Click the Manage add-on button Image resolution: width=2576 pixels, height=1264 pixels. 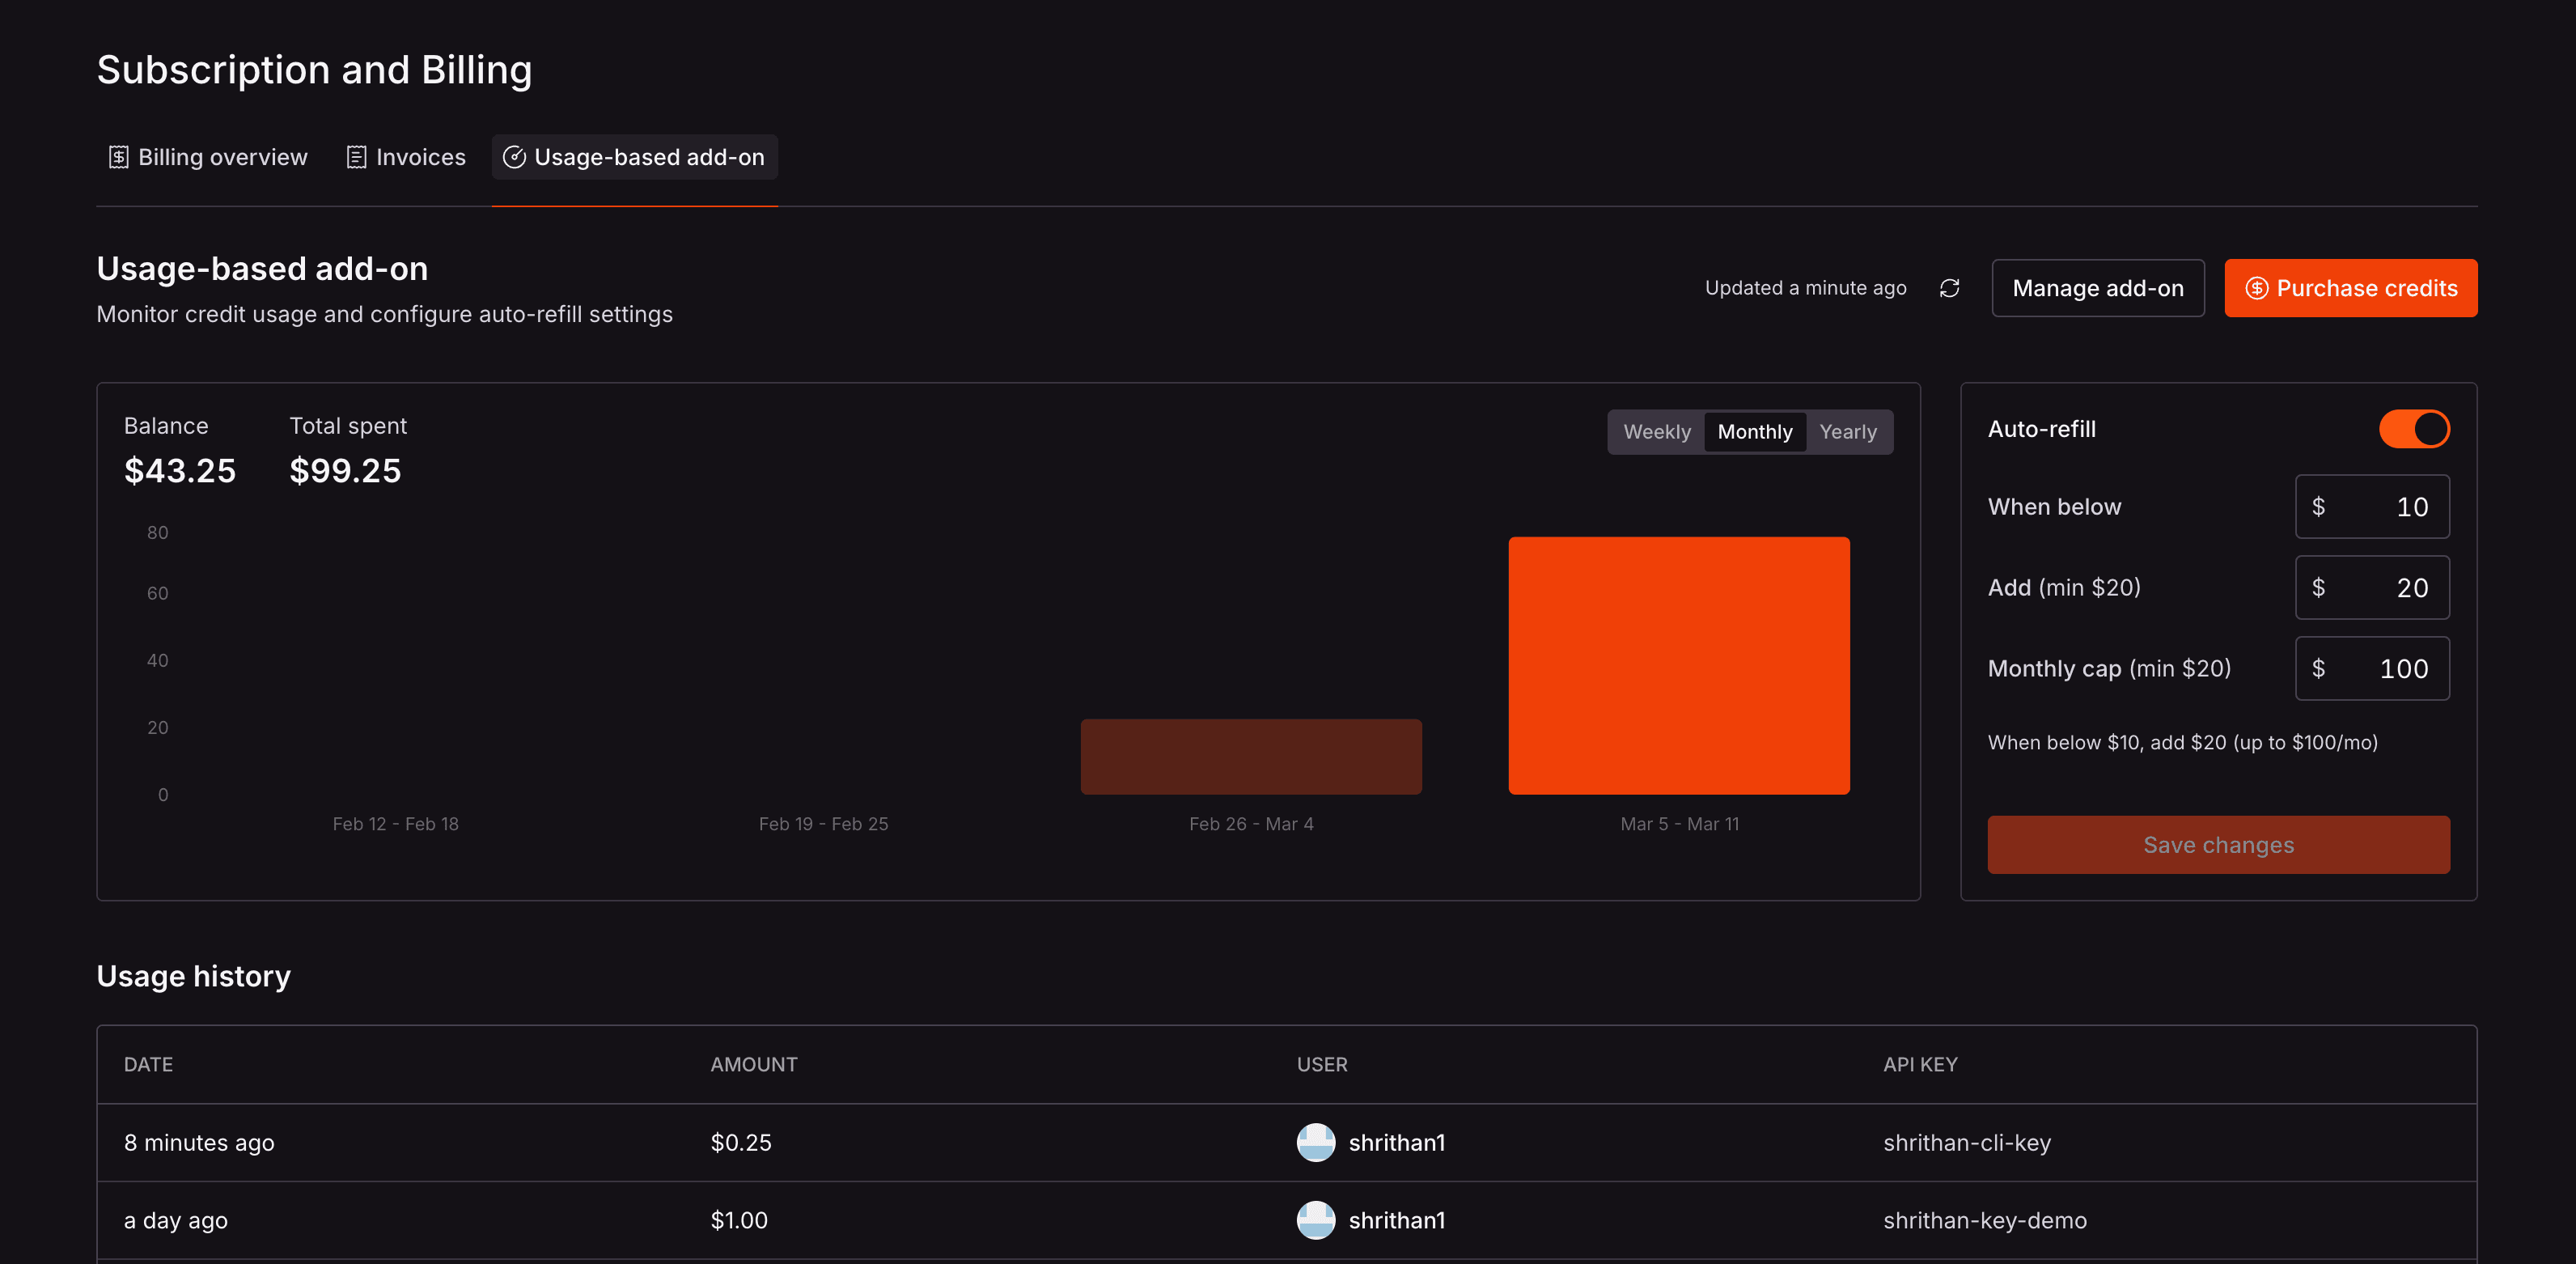[2097, 288]
